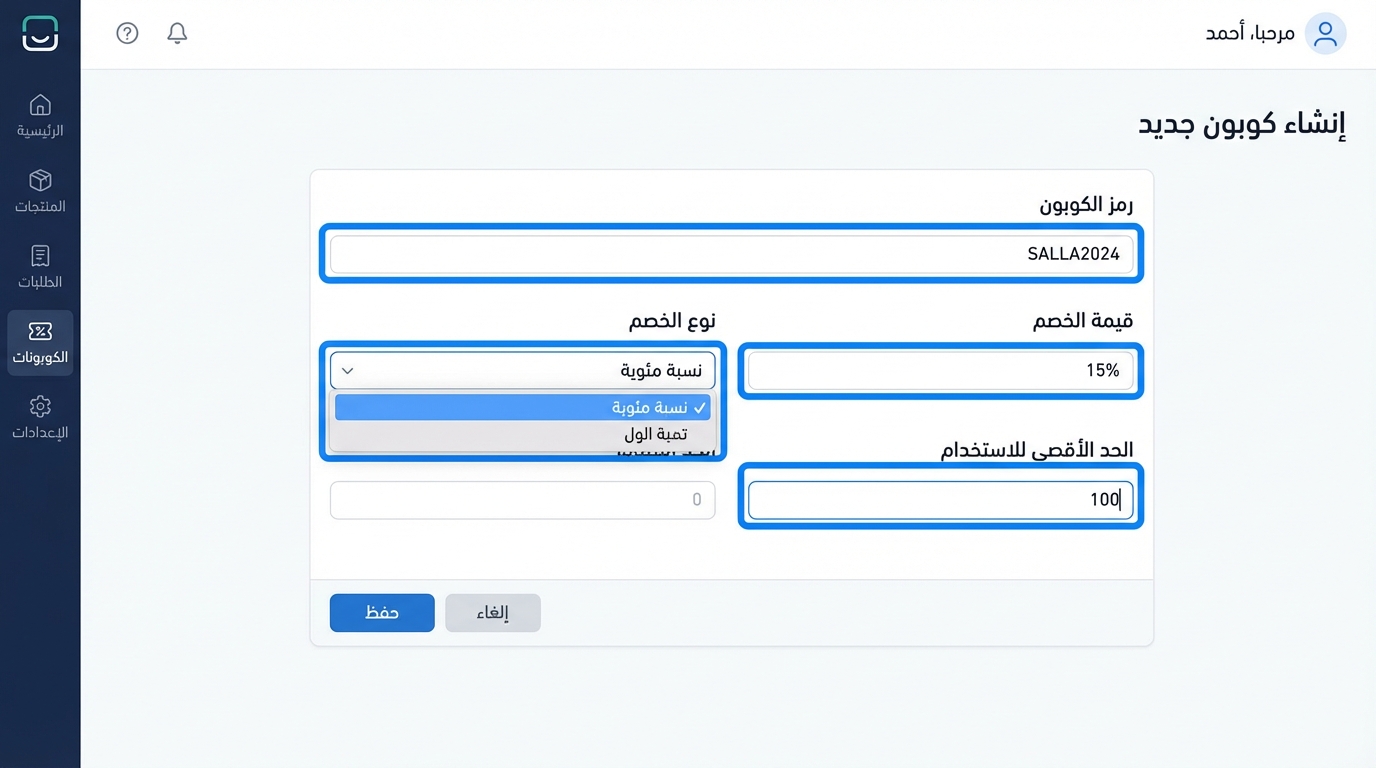
Task: Click the Salla smiley logo icon
Action: (x=40, y=34)
